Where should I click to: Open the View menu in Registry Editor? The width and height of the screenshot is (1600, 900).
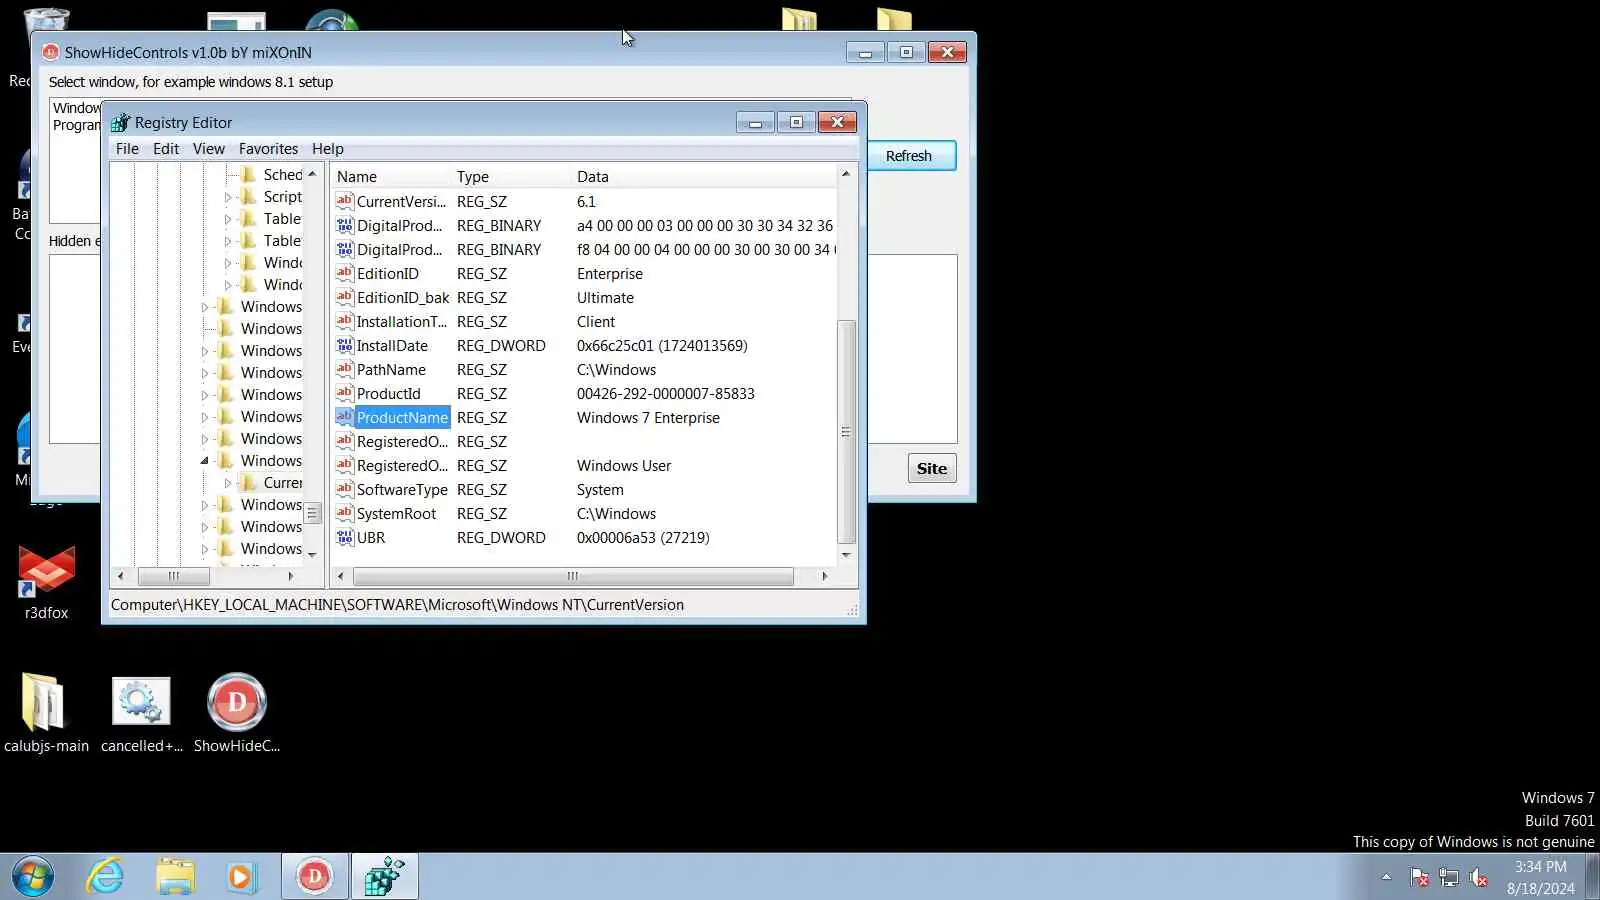click(x=208, y=149)
